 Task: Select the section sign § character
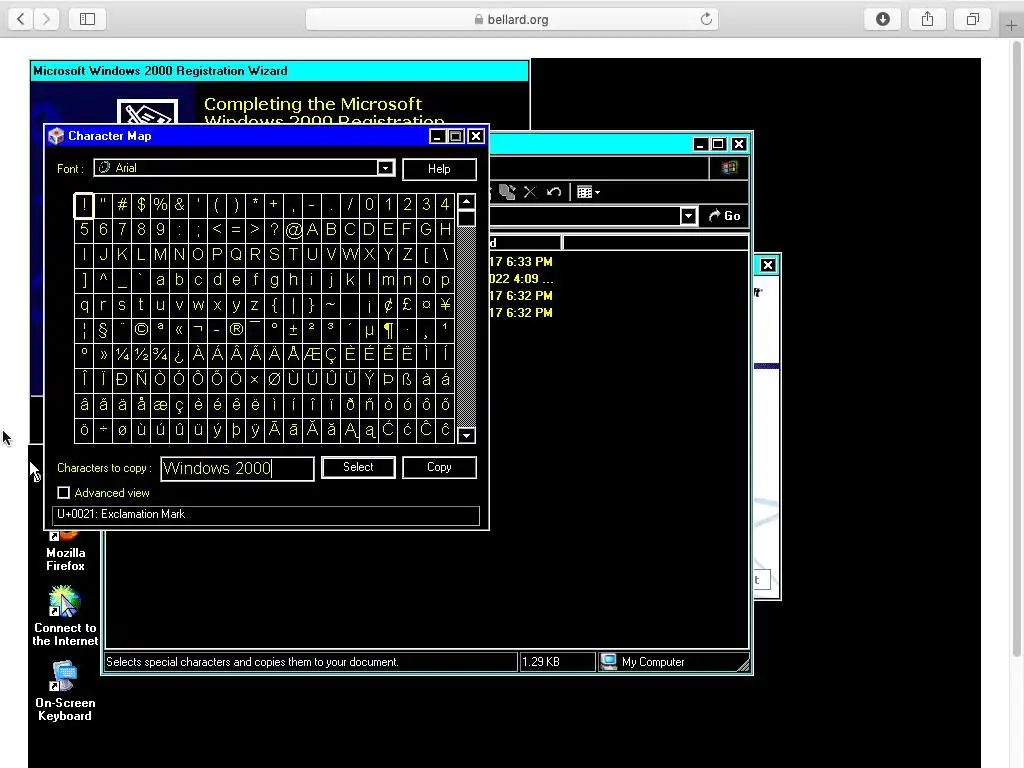point(103,330)
